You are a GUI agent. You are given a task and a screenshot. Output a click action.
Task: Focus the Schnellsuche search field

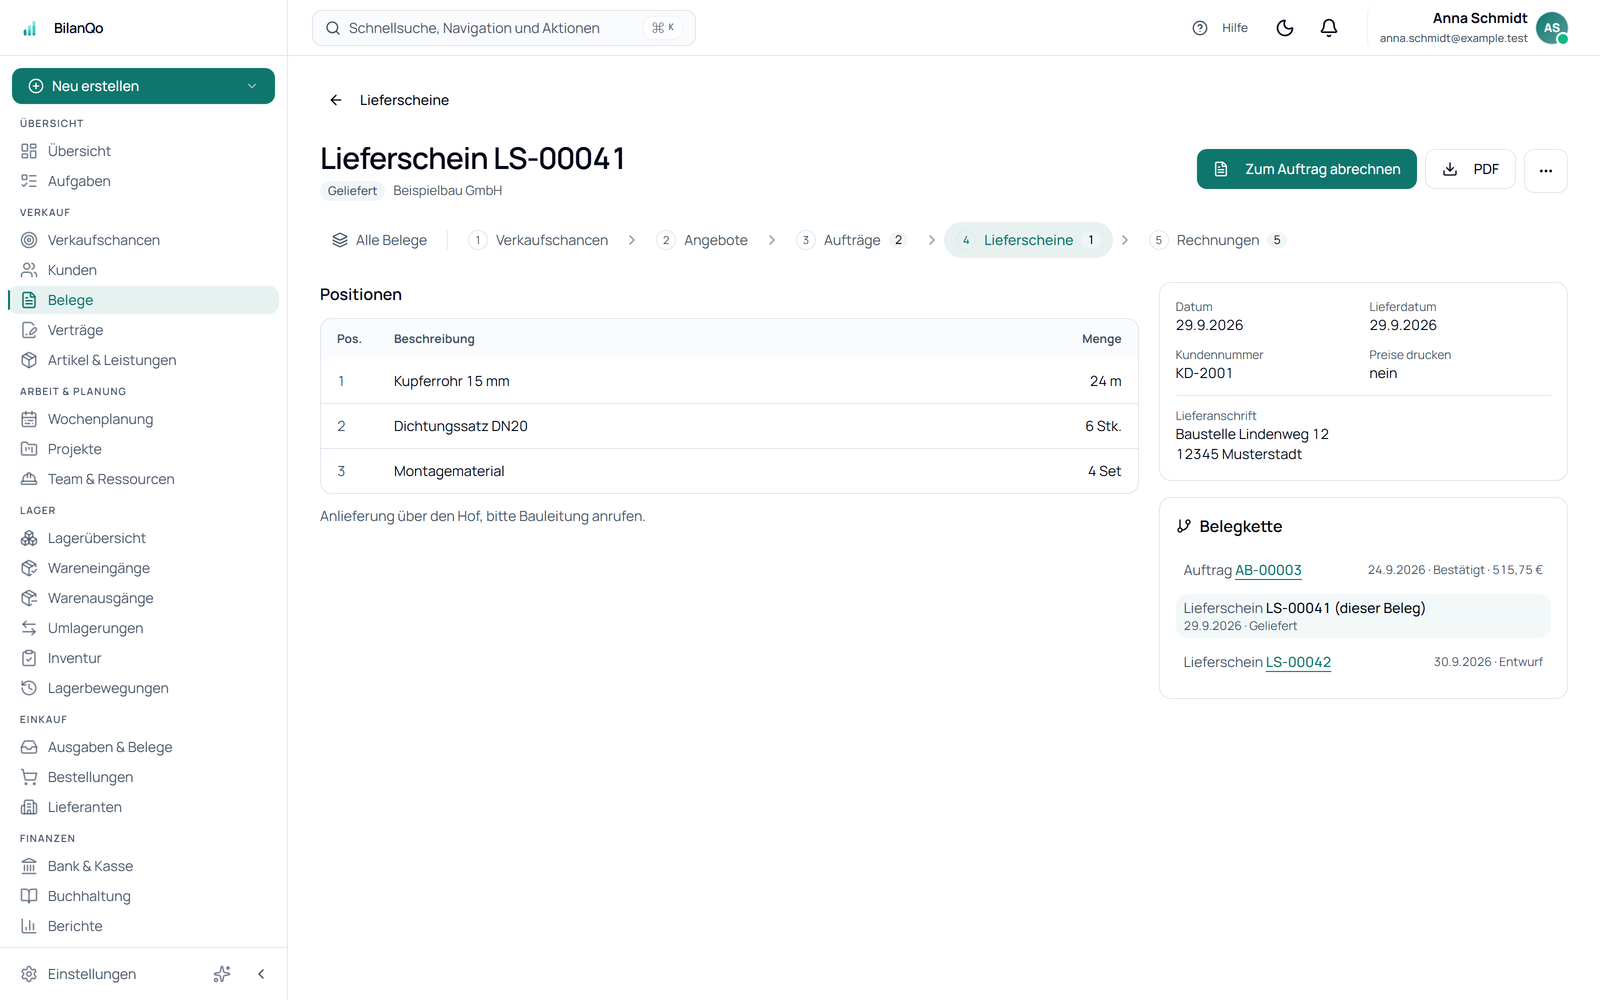tap(504, 28)
